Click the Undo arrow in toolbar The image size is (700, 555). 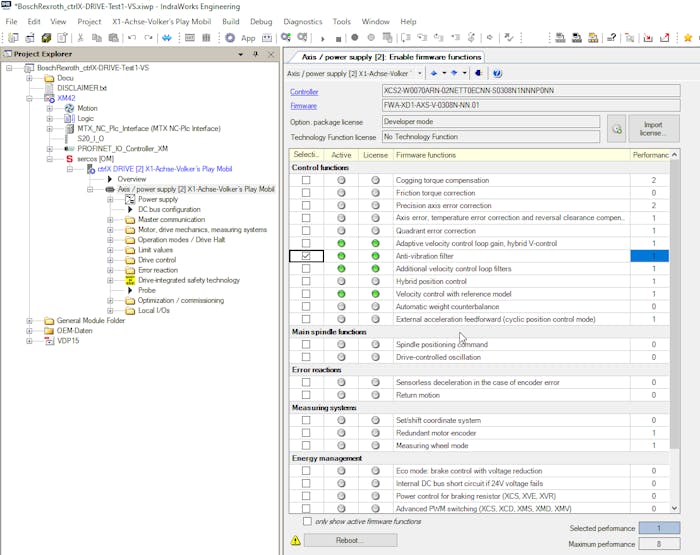(x=132, y=38)
